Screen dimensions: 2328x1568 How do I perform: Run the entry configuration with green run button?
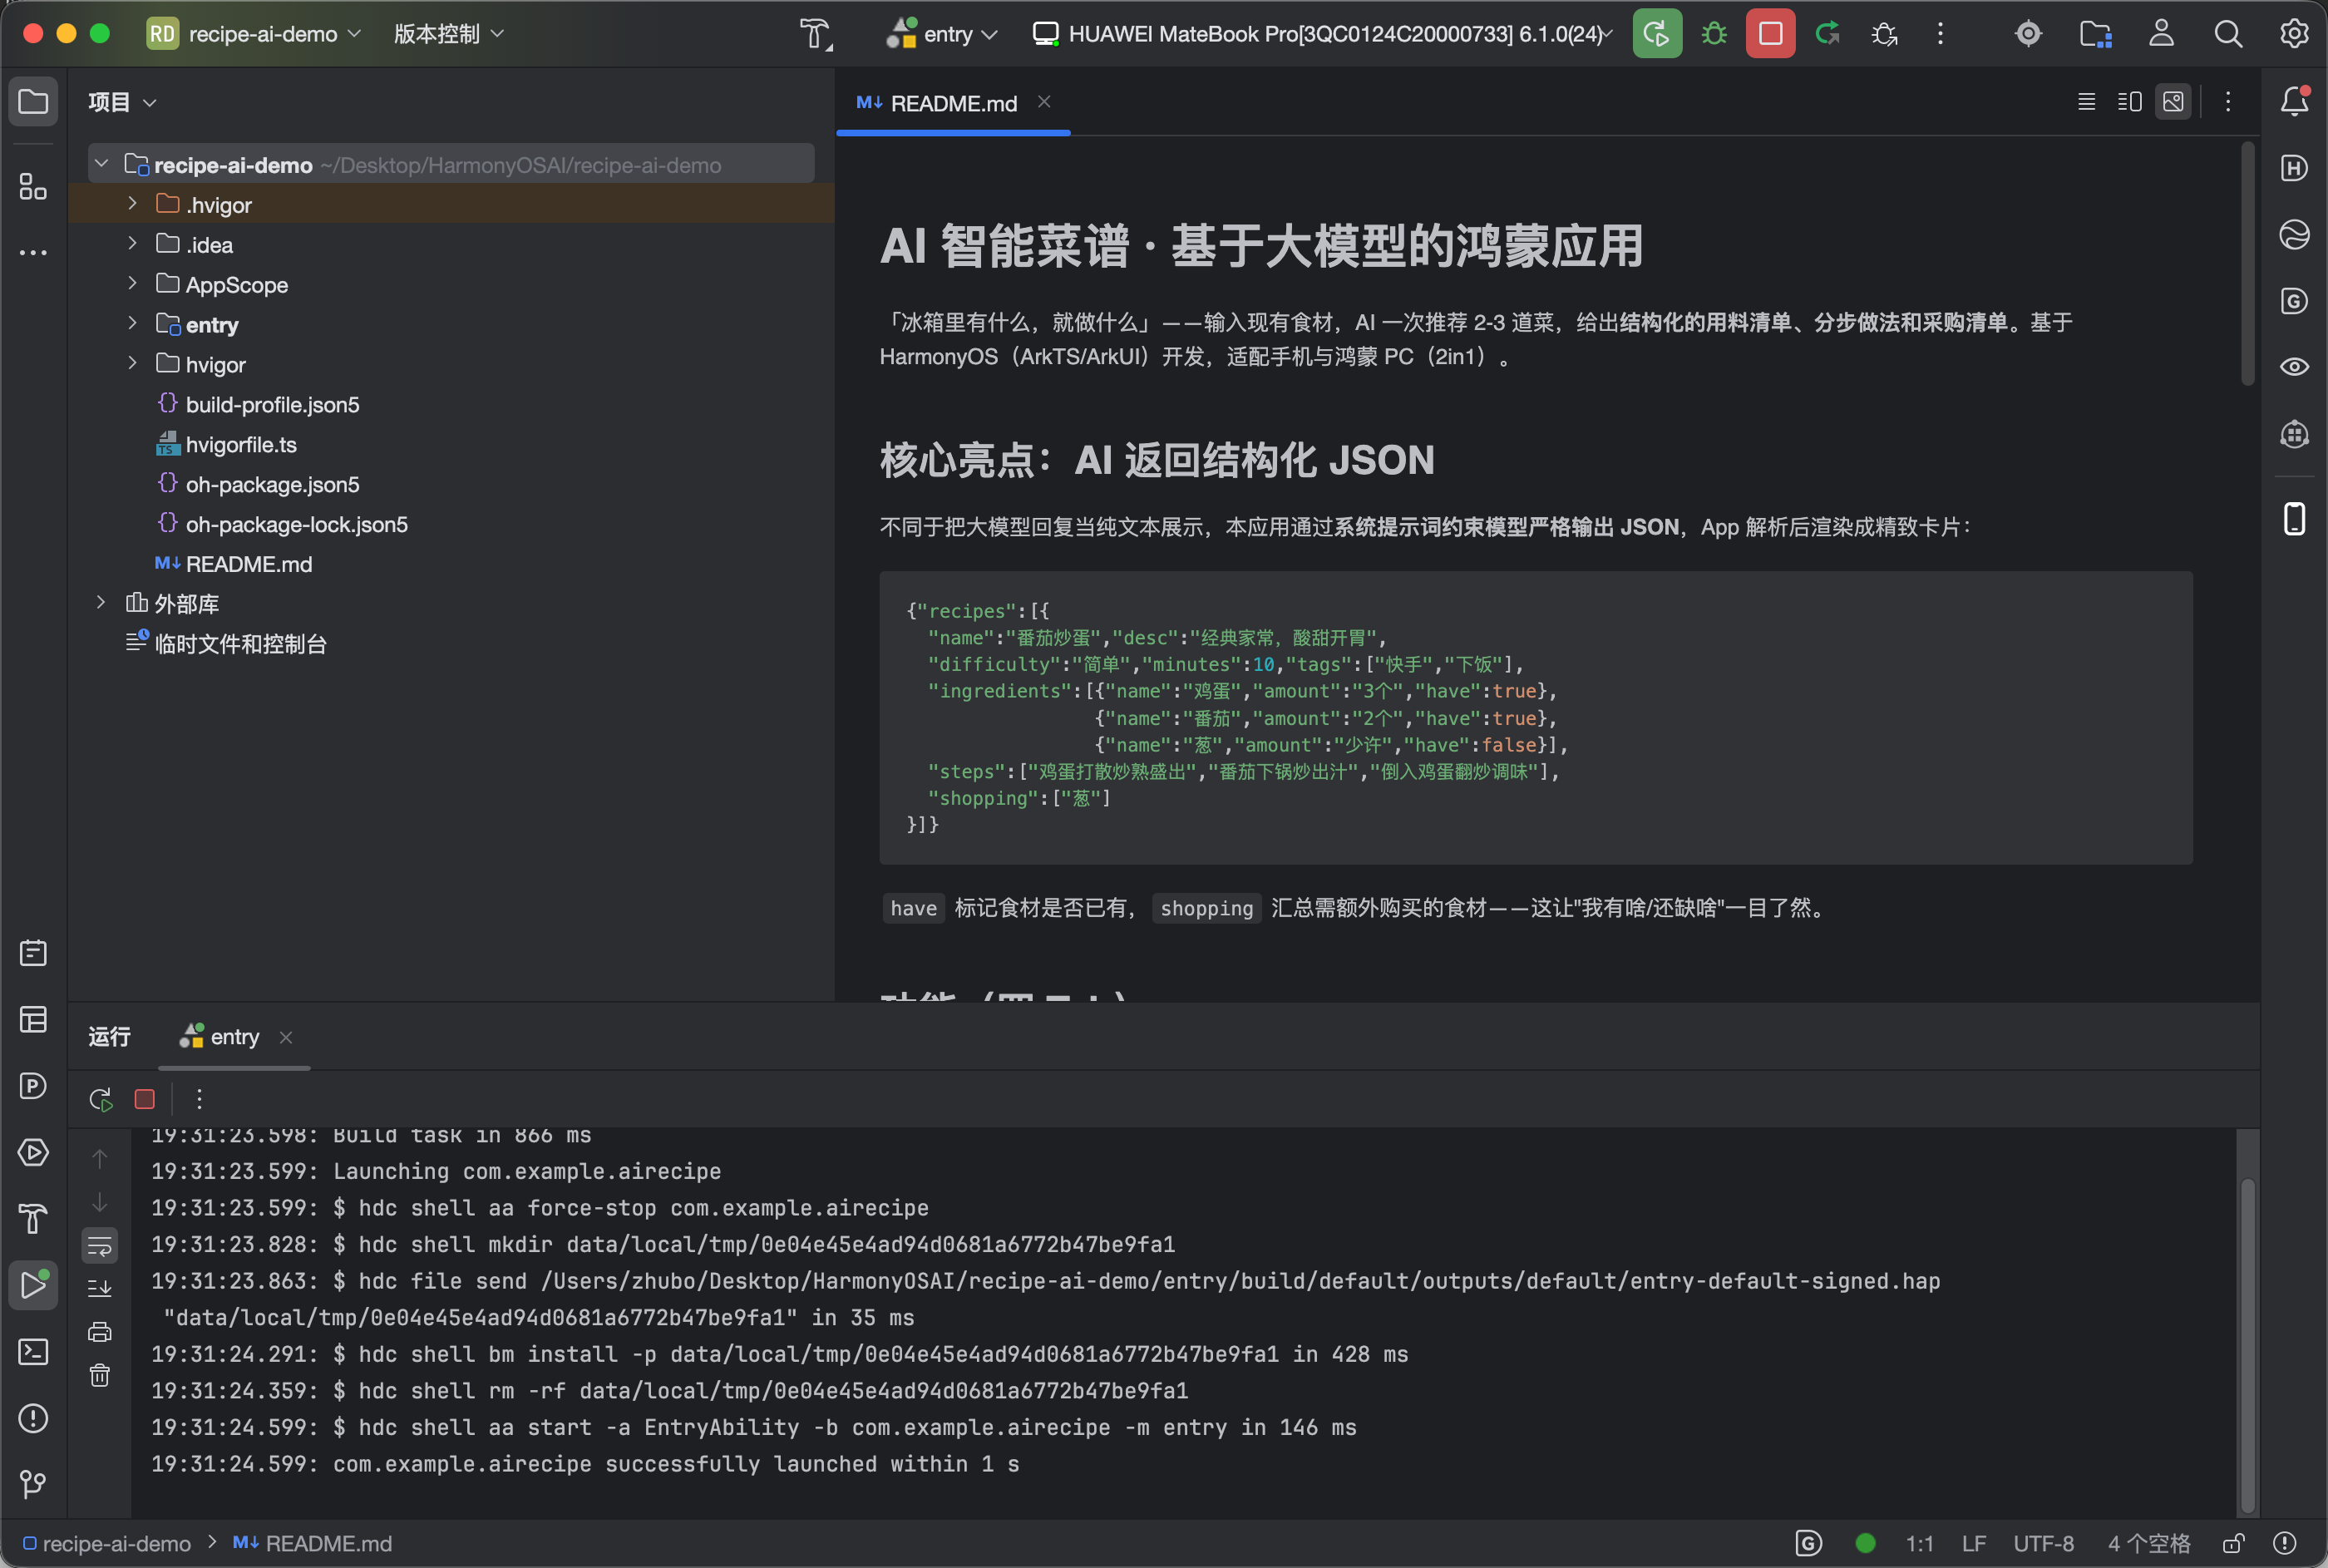1657,34
